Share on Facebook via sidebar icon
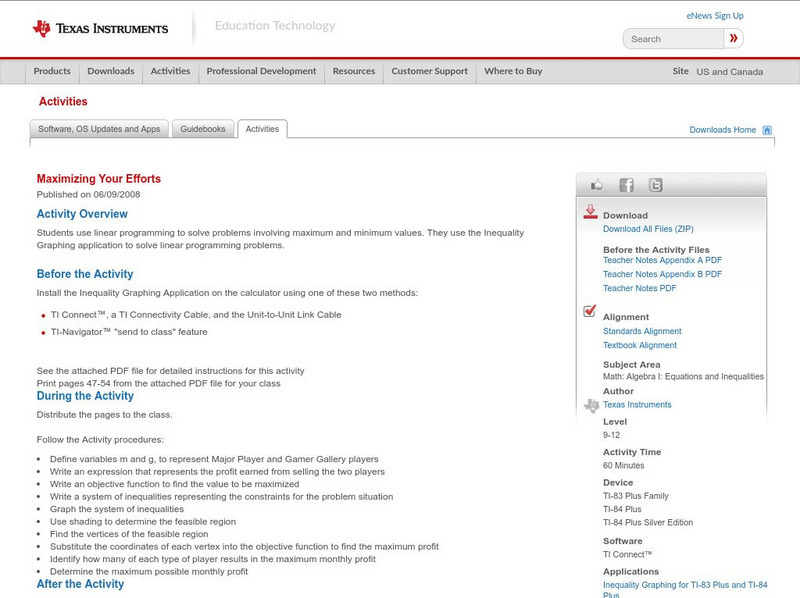Screen dimensions: 800x598 coord(627,185)
